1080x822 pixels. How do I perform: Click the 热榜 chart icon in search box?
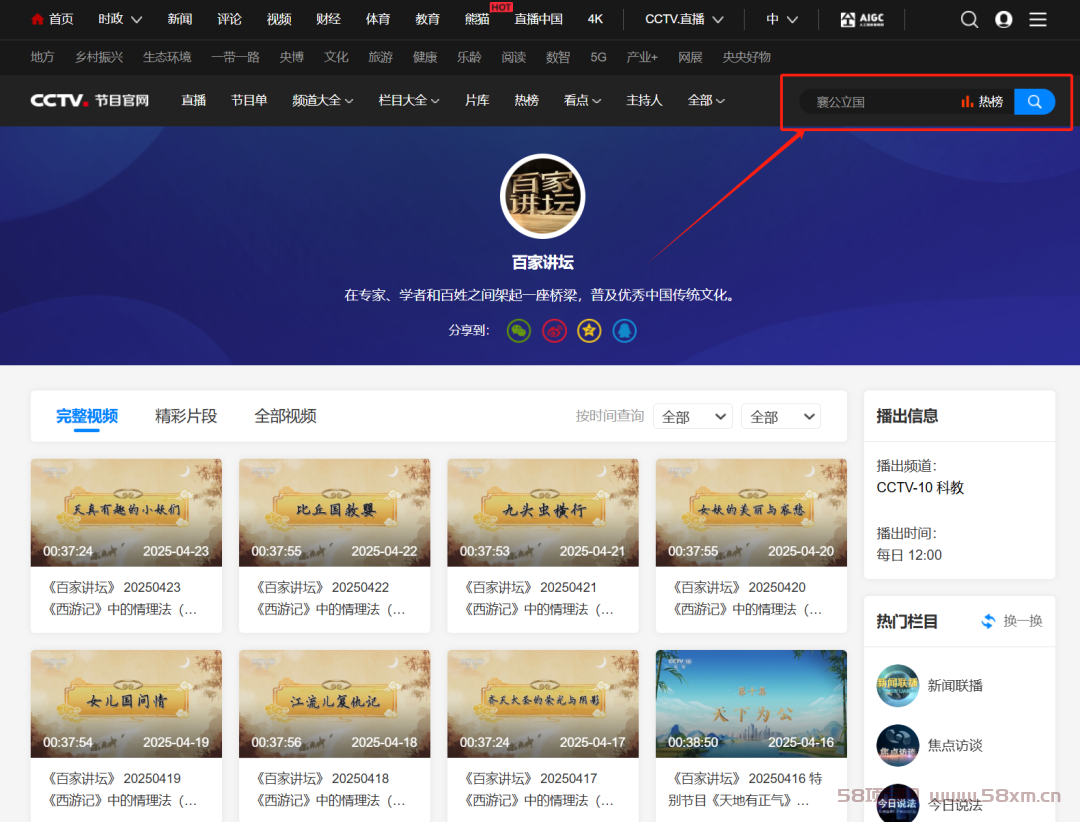coord(967,101)
